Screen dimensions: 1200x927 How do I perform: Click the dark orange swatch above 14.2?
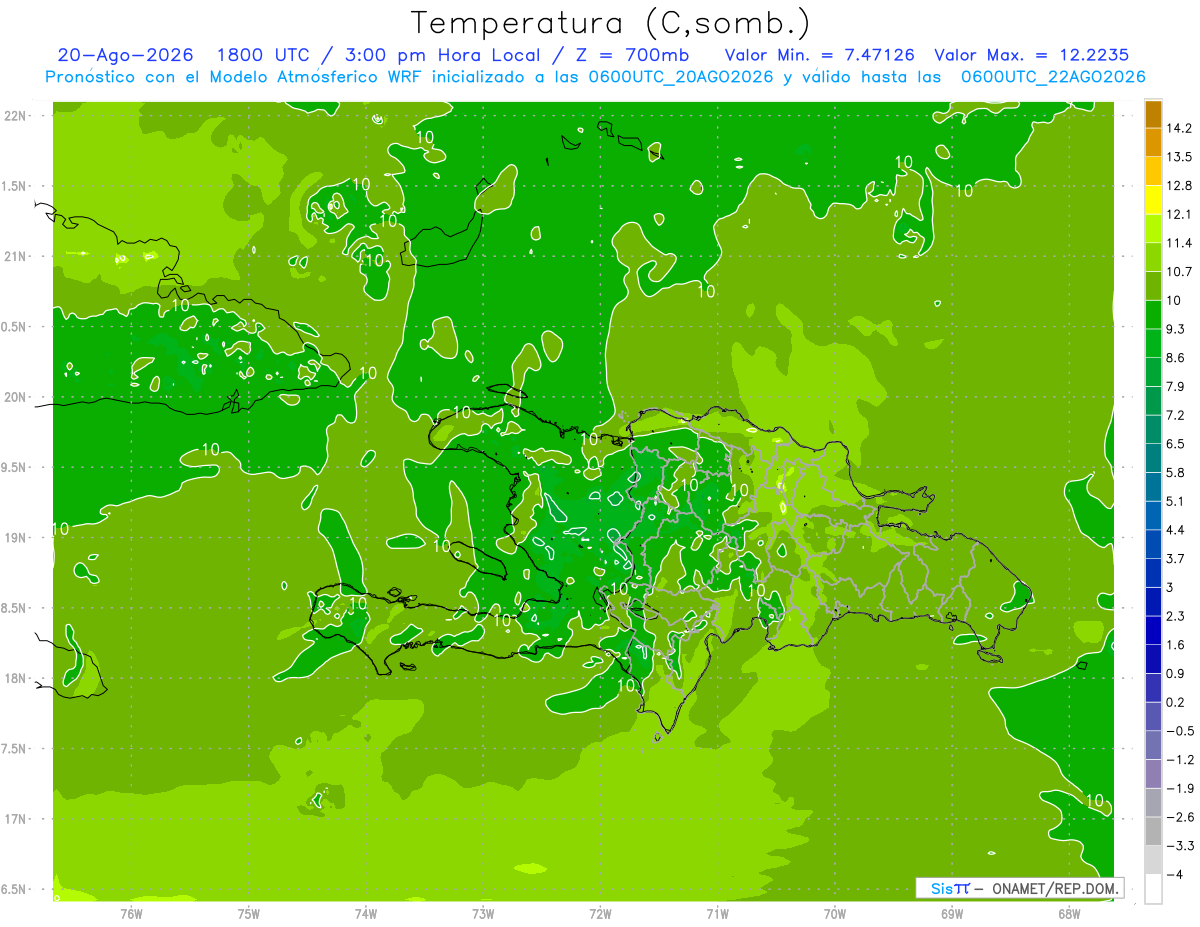tap(1153, 114)
